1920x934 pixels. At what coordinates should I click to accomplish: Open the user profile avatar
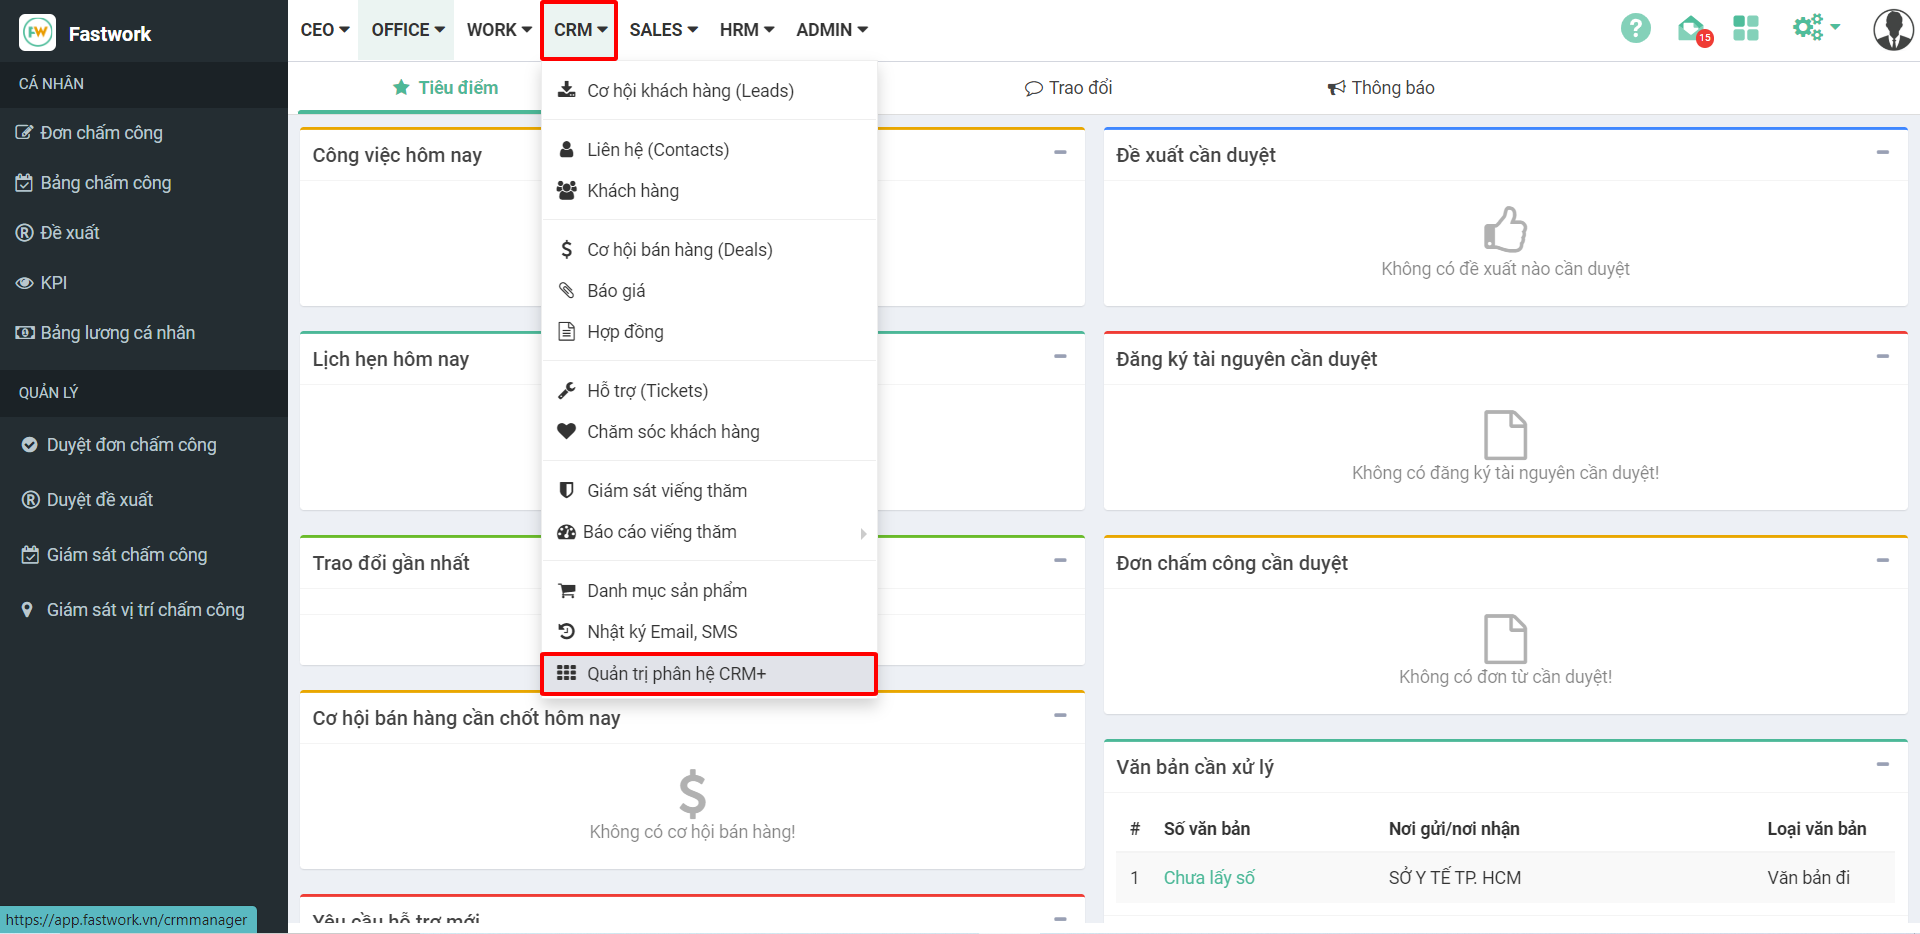[1892, 30]
